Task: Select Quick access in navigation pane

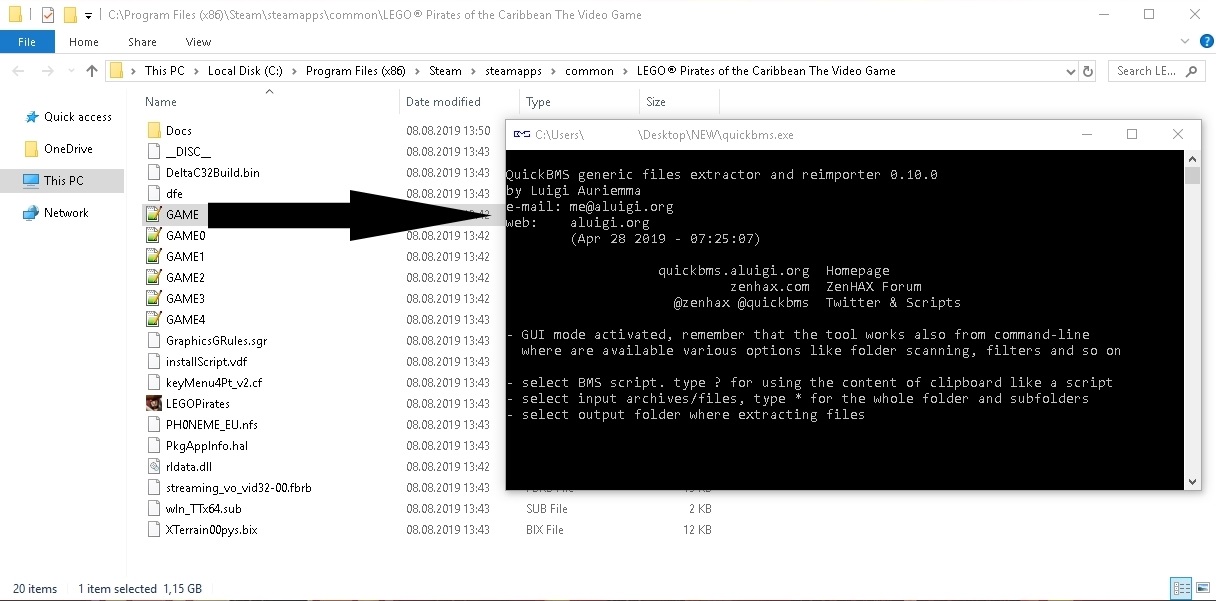Action: pyautogui.click(x=68, y=117)
